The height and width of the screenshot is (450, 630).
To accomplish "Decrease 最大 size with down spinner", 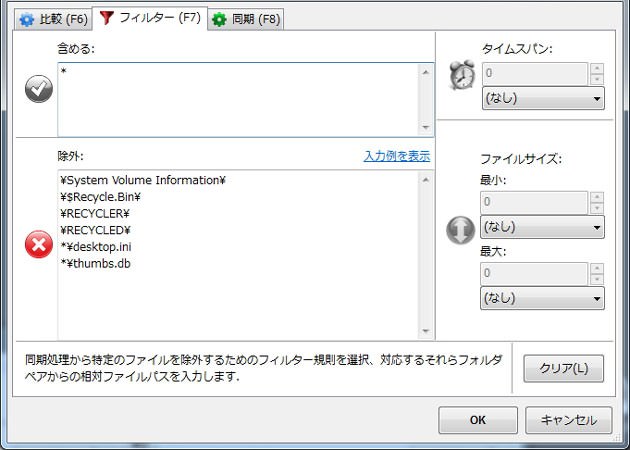I will (x=597, y=279).
